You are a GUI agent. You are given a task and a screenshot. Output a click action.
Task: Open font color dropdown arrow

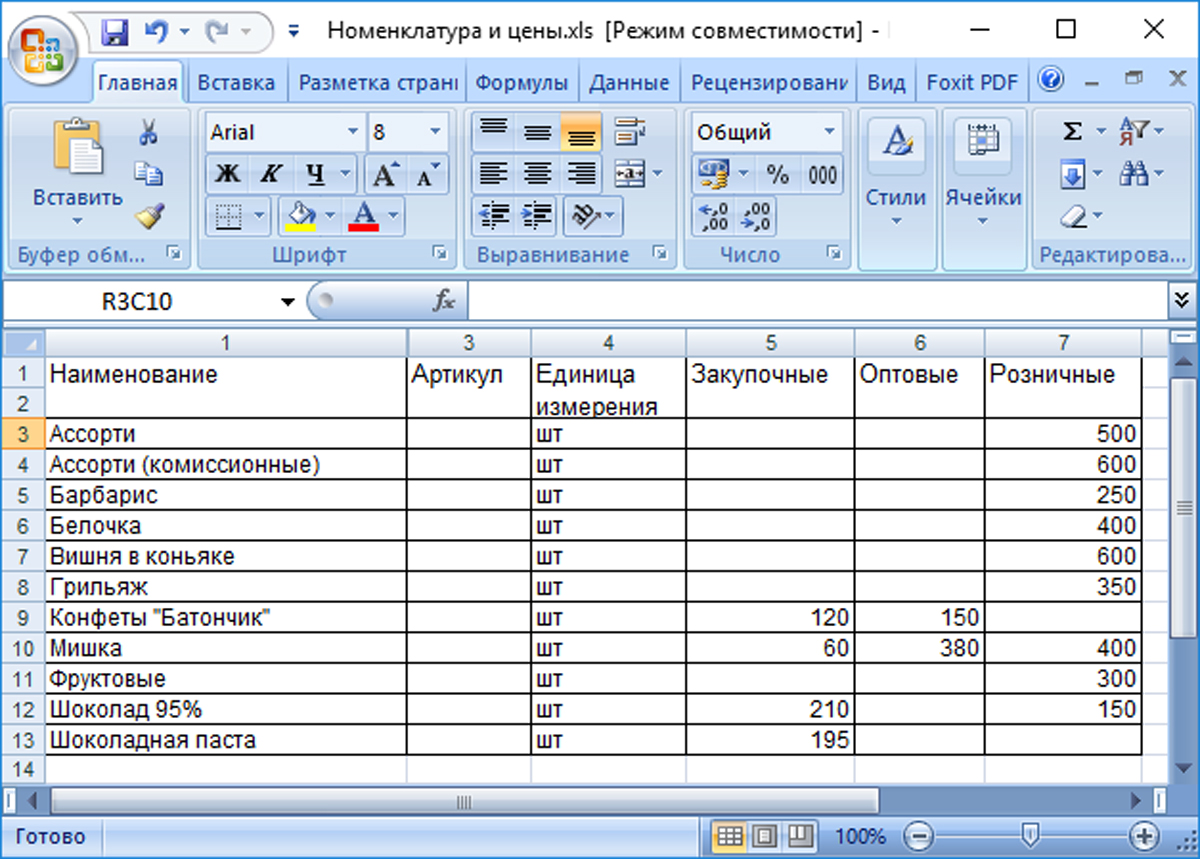point(393,215)
